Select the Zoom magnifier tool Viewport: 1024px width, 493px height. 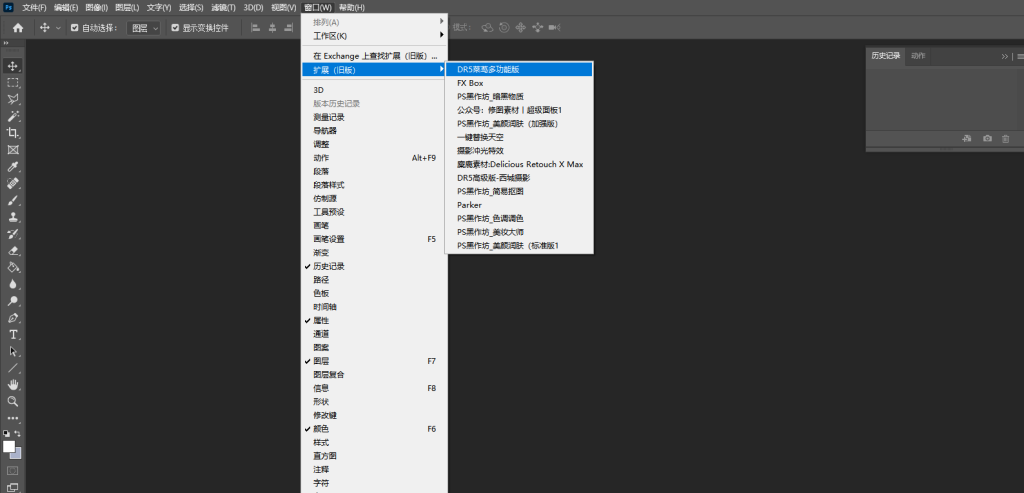tap(13, 401)
